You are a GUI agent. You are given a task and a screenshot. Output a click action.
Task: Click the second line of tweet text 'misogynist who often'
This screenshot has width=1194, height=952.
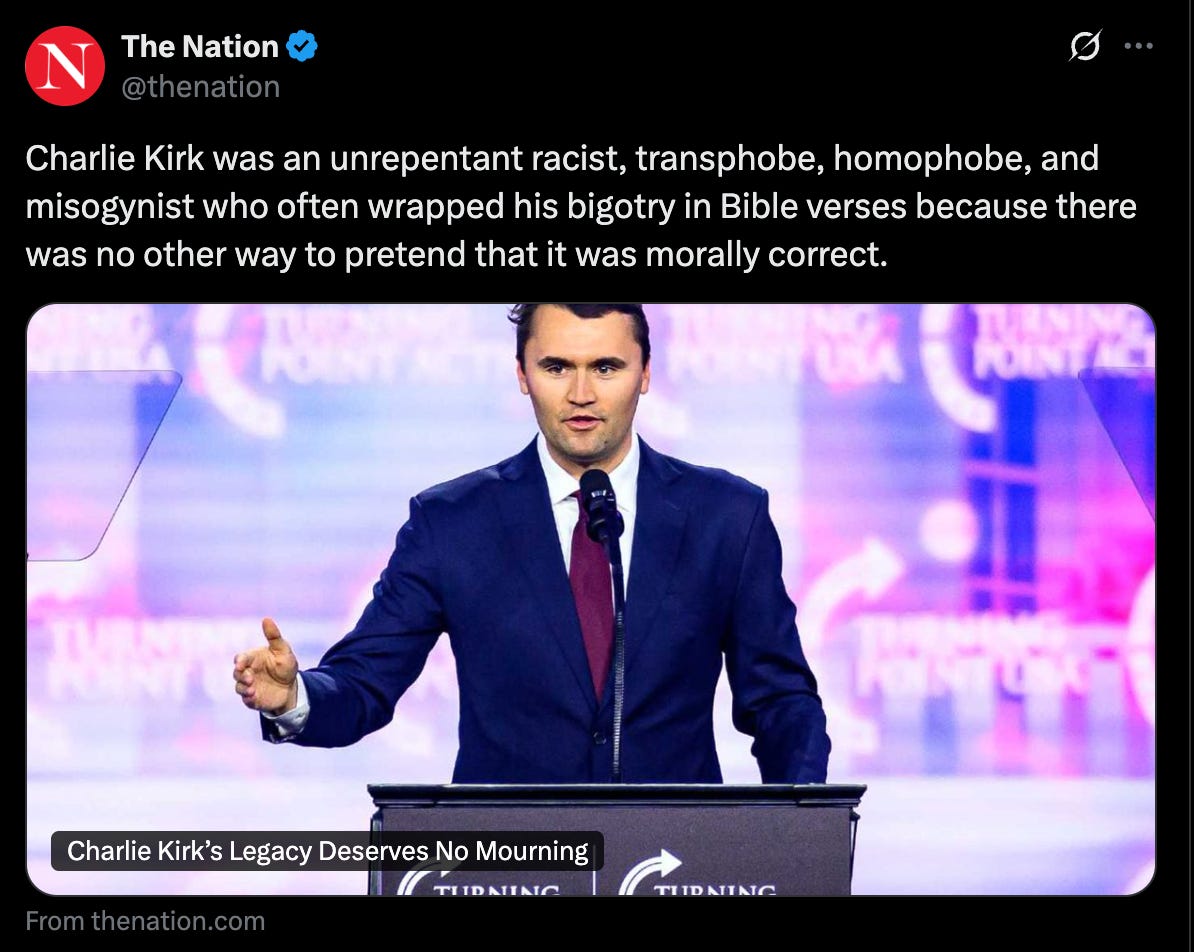[581, 206]
